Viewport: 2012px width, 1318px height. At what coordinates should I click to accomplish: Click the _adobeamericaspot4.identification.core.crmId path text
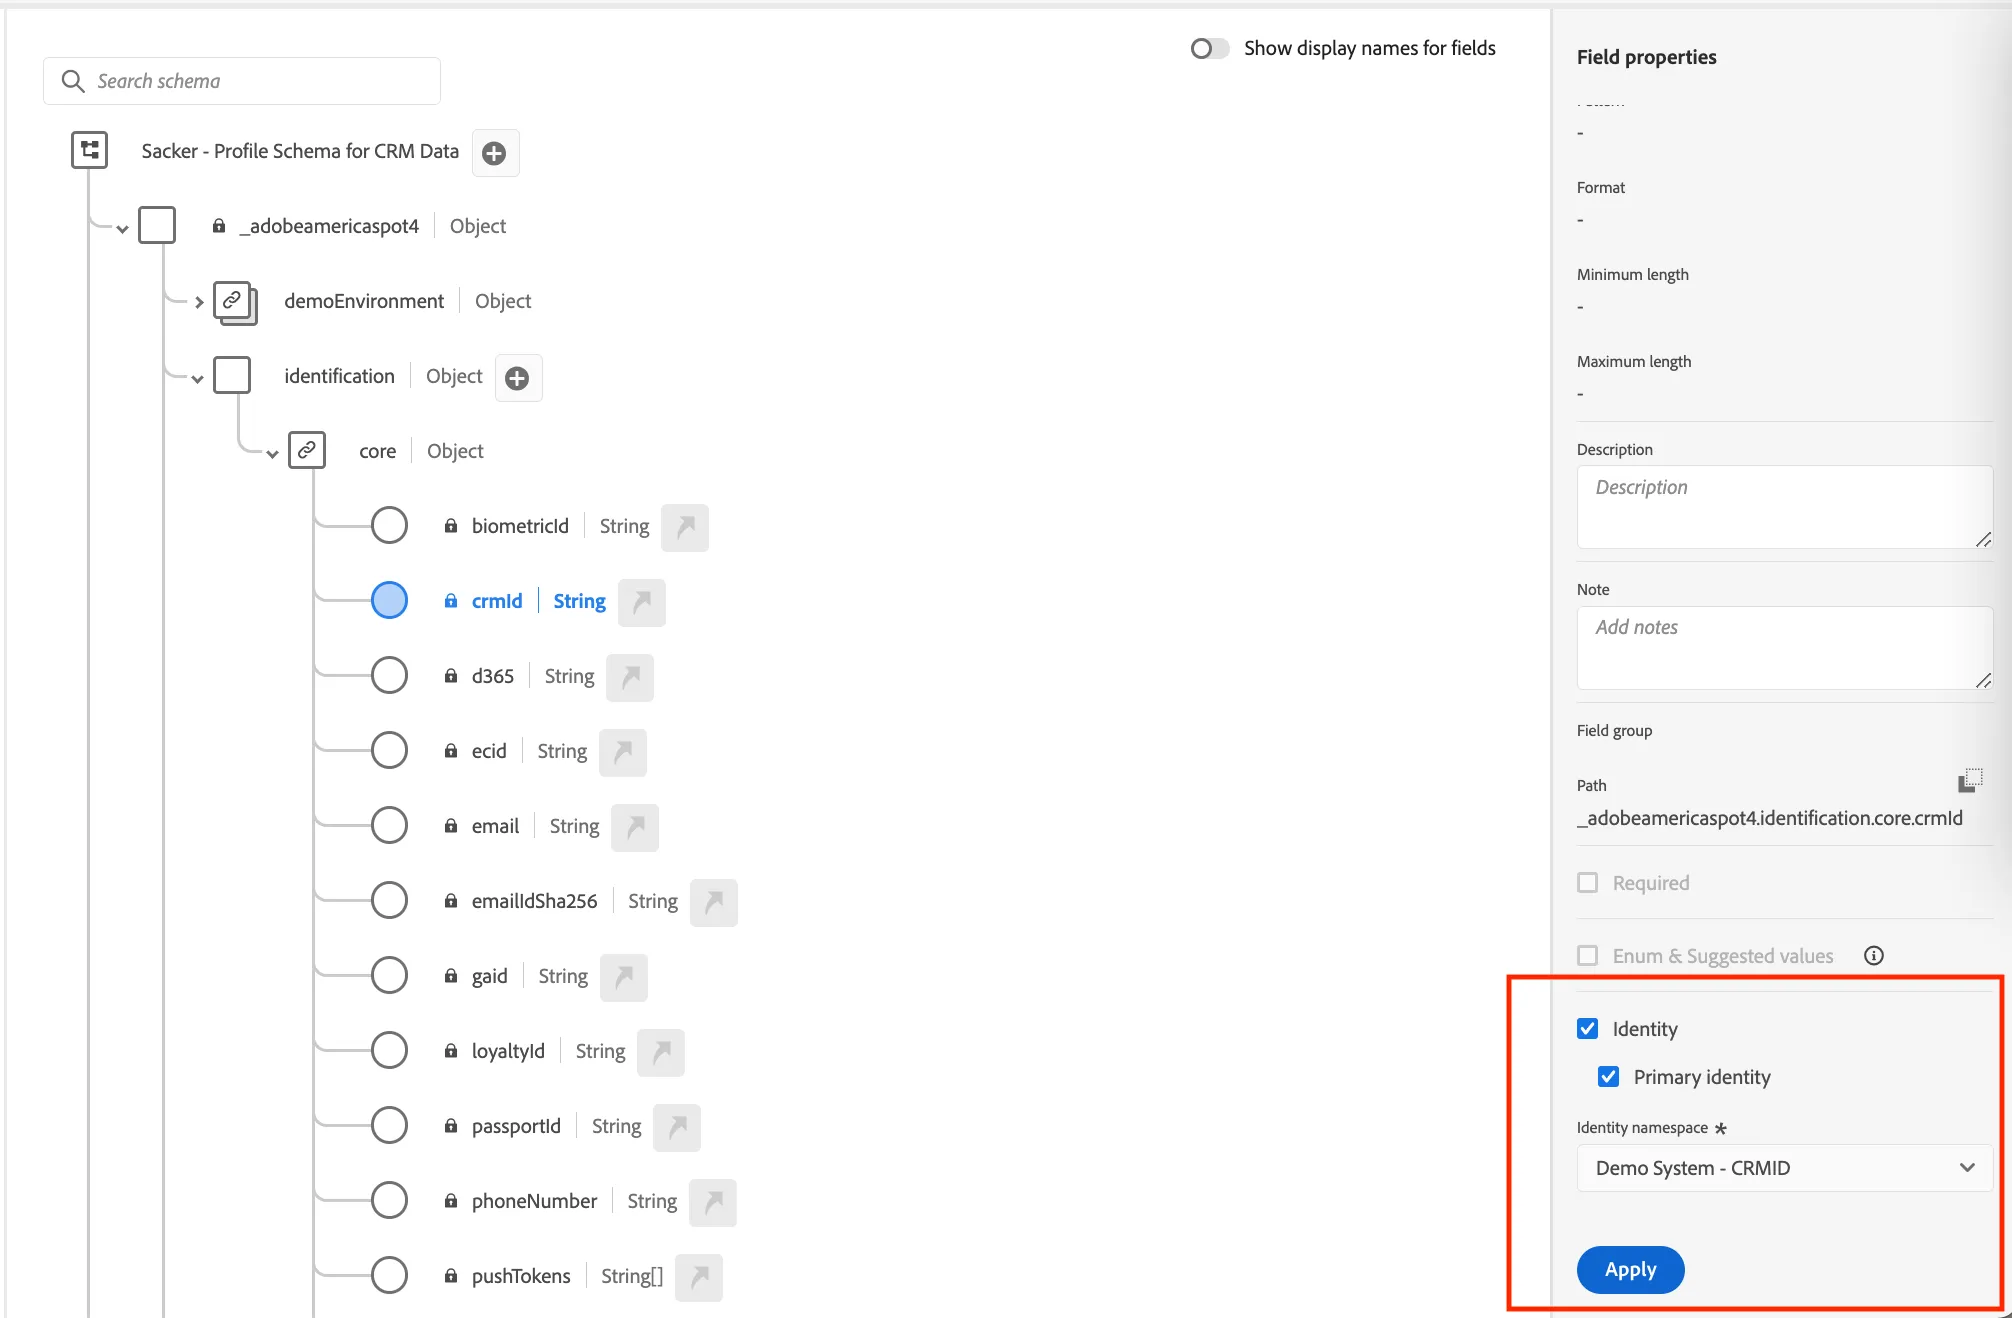(x=1770, y=818)
